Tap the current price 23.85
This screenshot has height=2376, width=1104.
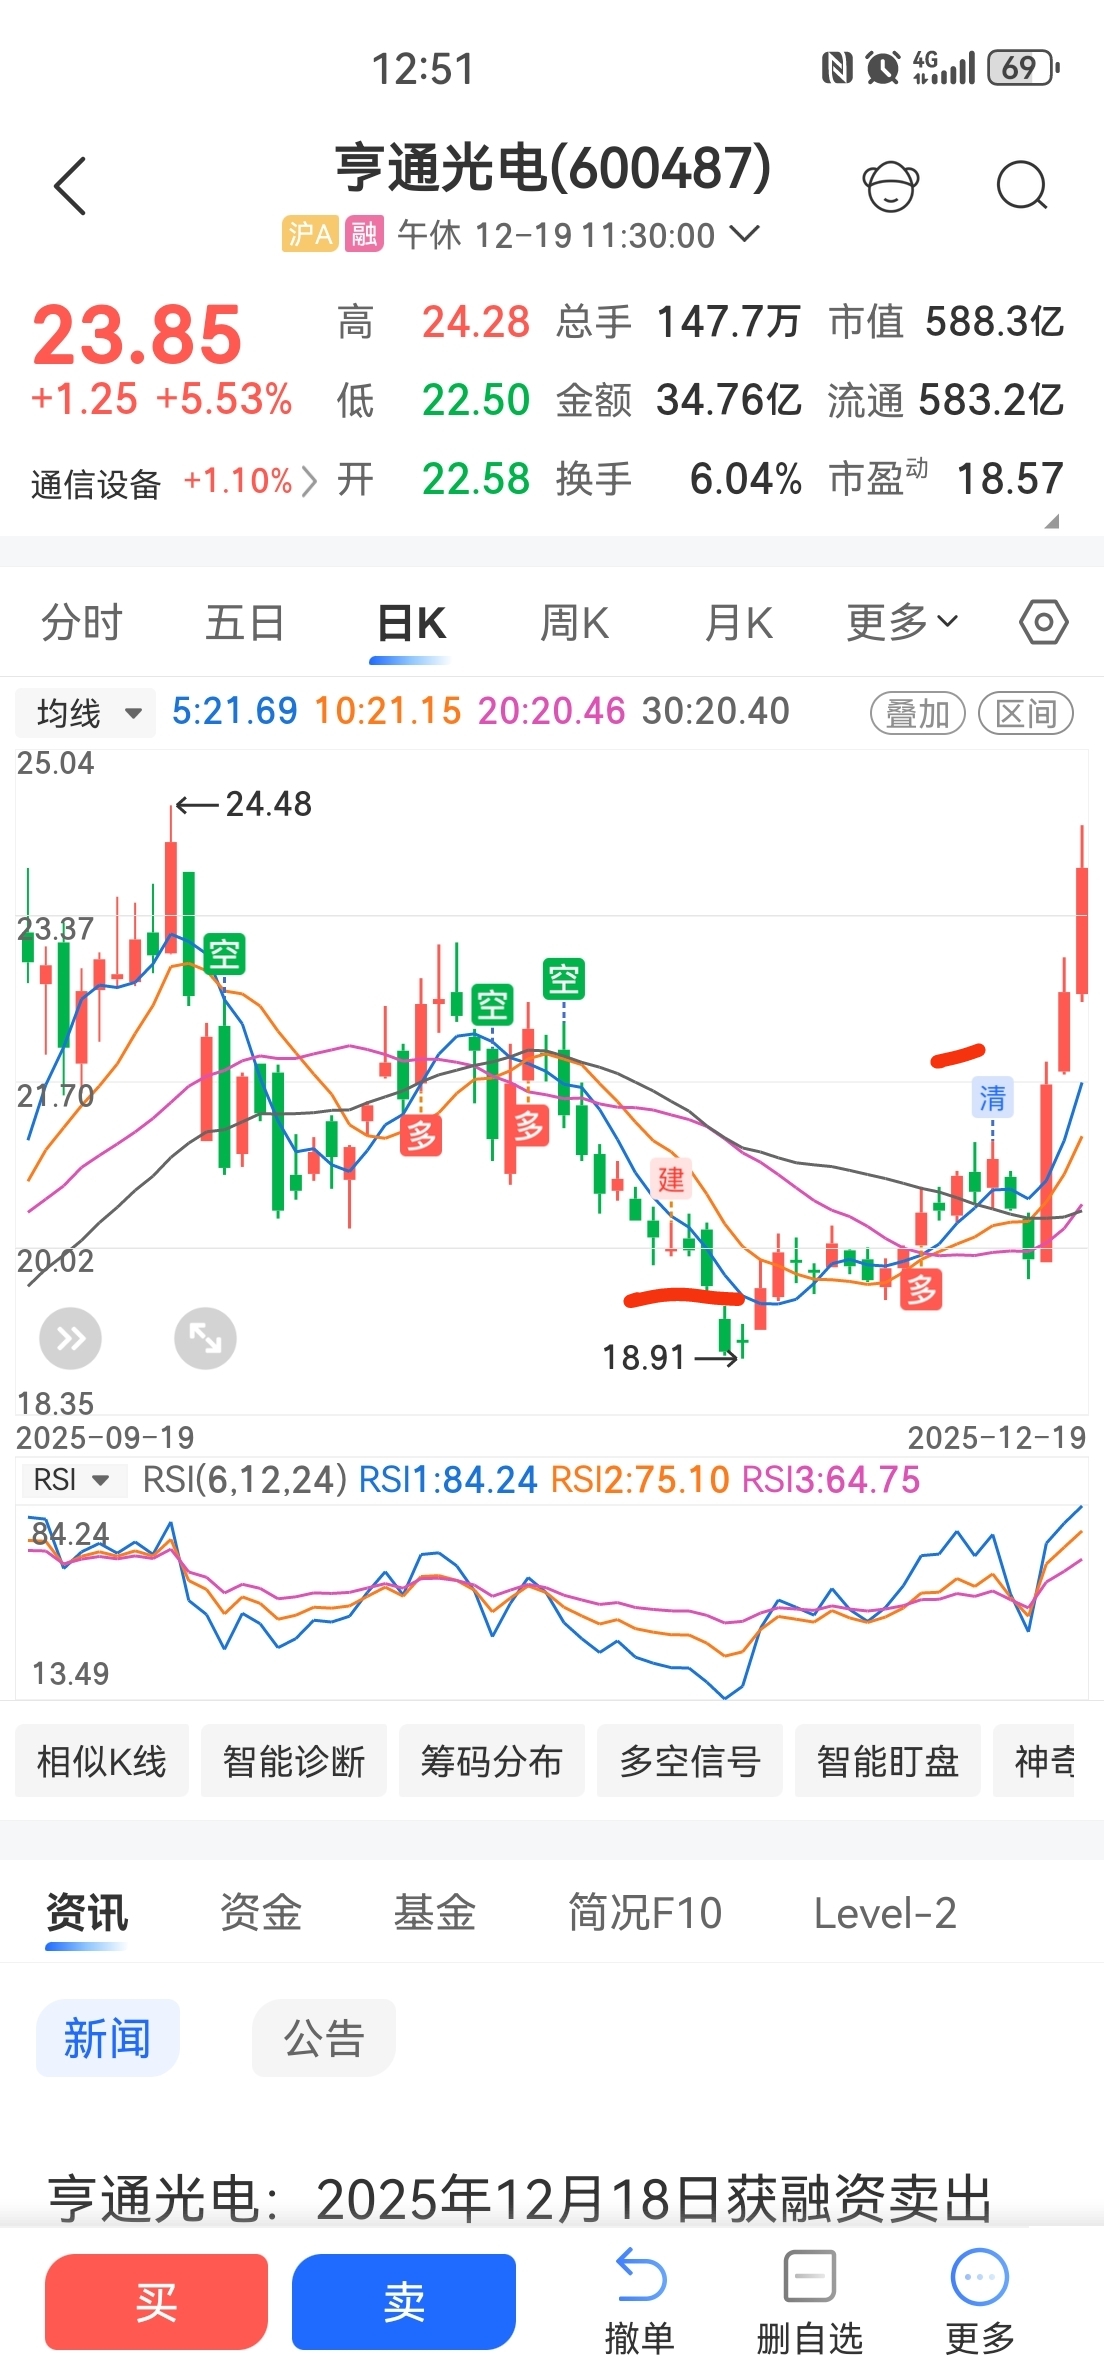137,335
